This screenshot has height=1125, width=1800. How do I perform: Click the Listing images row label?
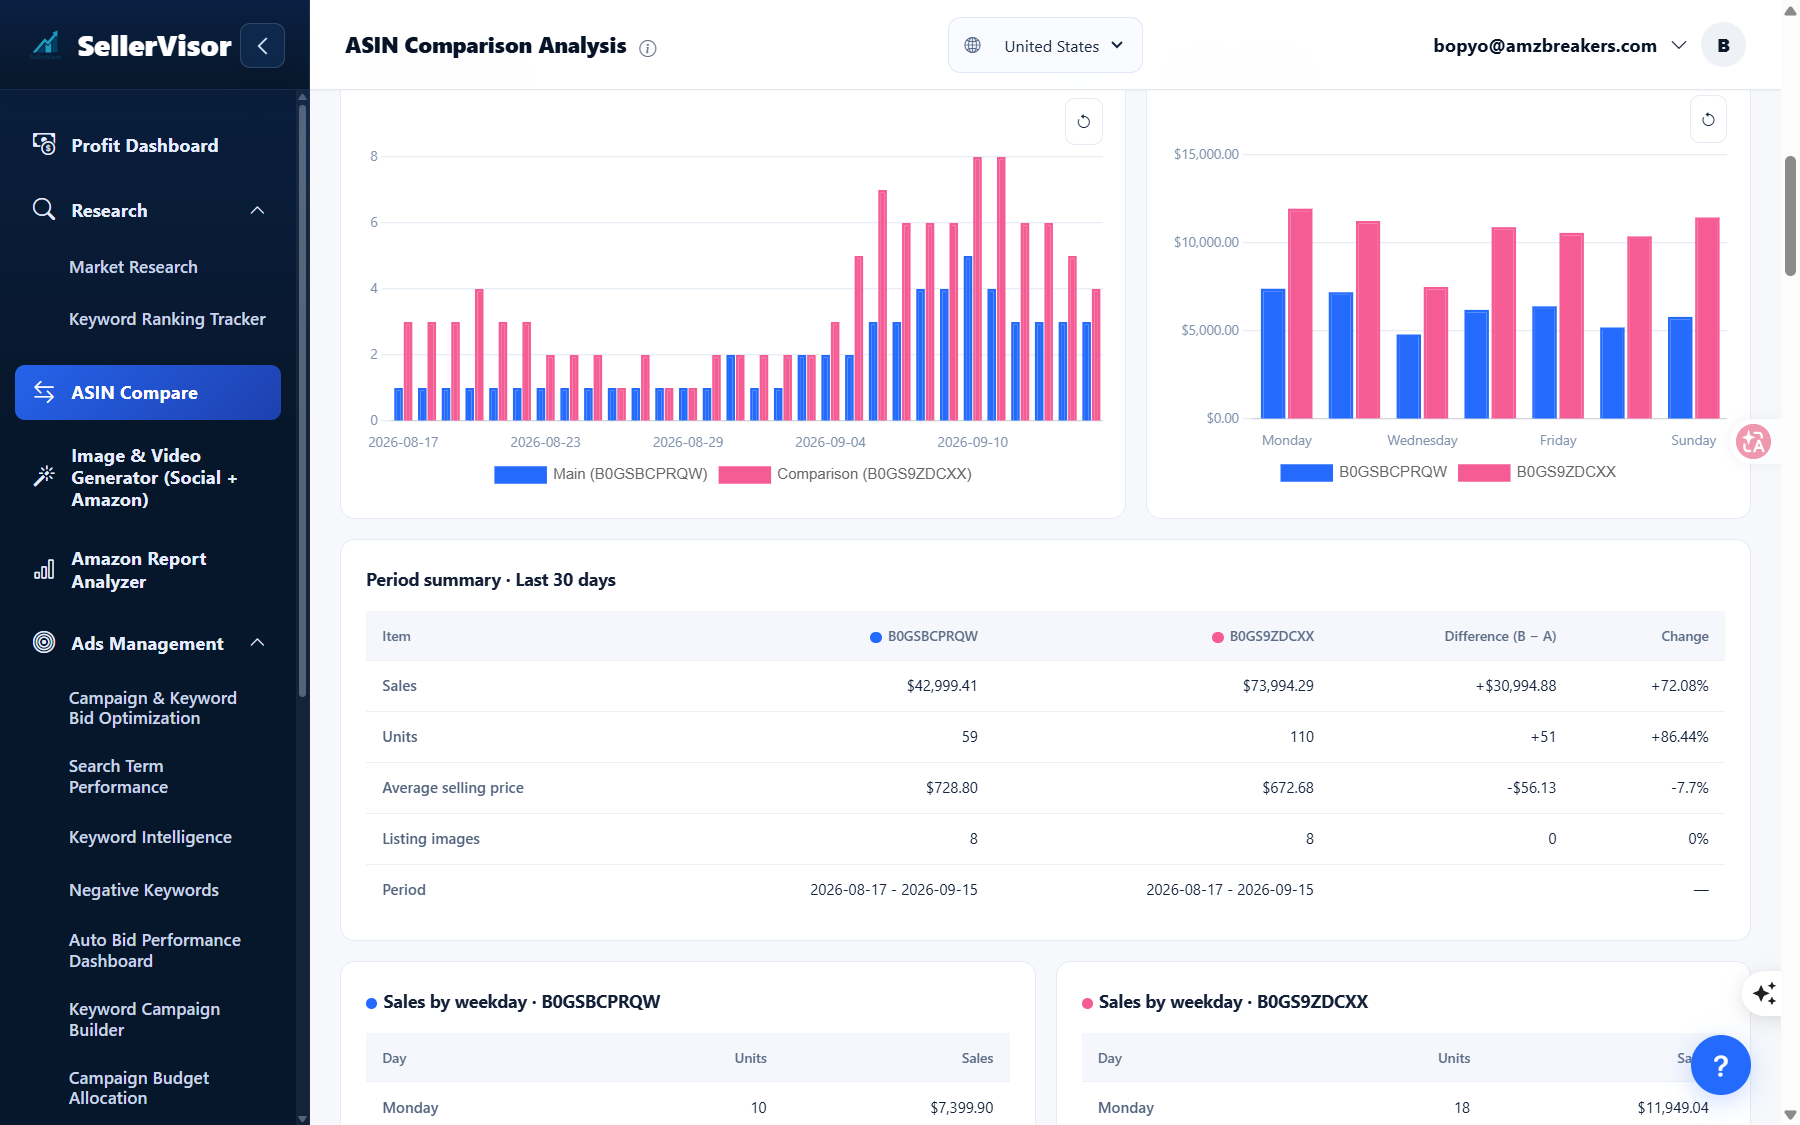[x=431, y=839]
